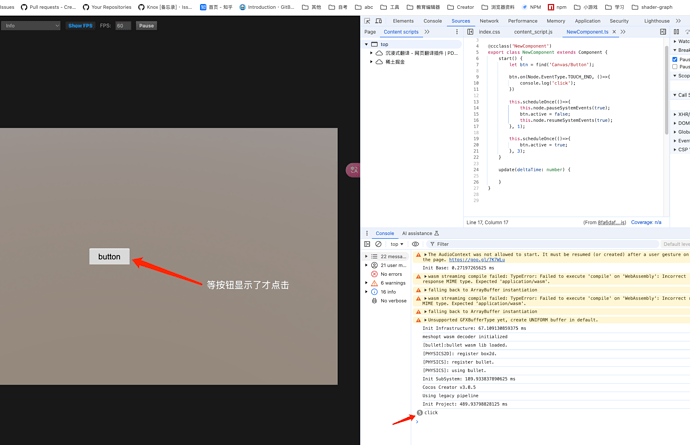Open the console drawer three-dot menu
The width and height of the screenshot is (690, 445).
tap(367, 233)
